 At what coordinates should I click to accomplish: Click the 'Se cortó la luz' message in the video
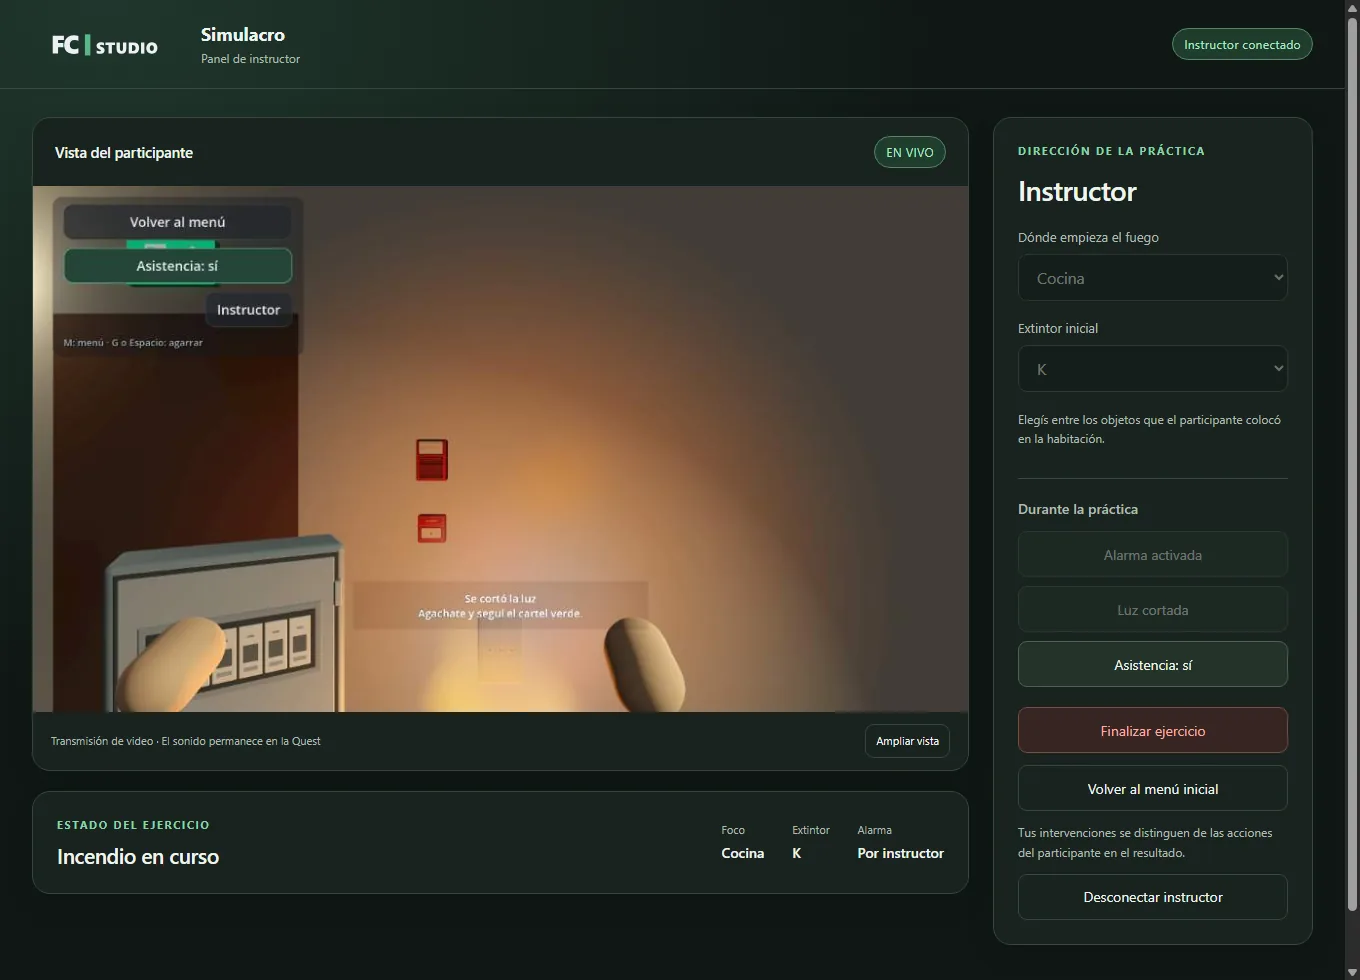(x=500, y=599)
